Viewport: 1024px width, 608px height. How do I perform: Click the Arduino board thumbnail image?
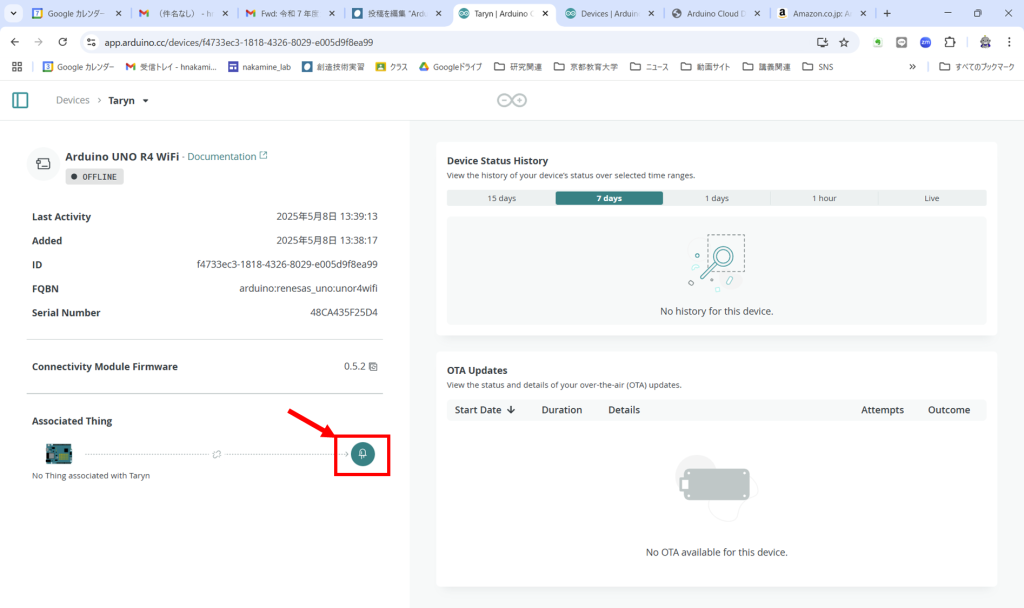59,454
